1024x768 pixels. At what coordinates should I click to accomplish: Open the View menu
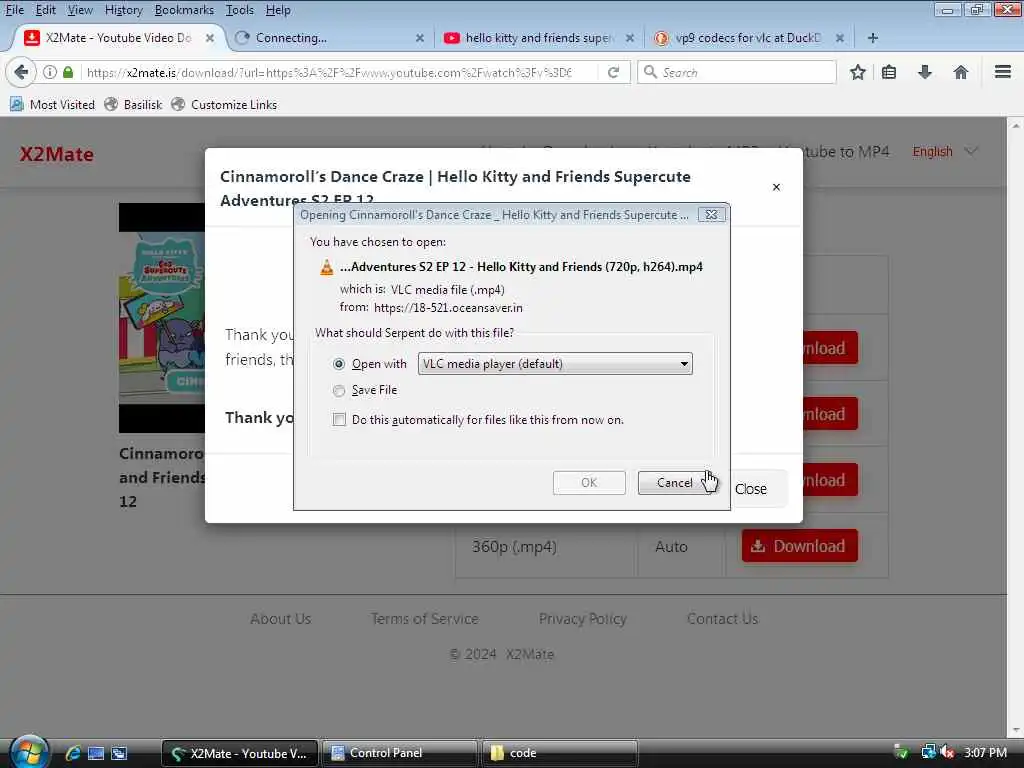click(x=80, y=10)
